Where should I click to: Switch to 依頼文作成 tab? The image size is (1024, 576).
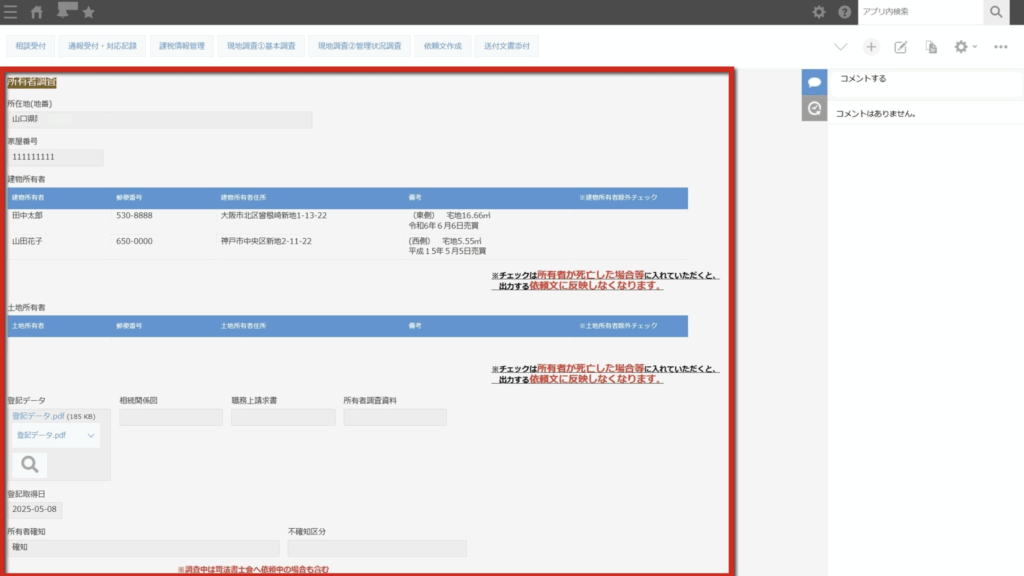click(x=443, y=46)
